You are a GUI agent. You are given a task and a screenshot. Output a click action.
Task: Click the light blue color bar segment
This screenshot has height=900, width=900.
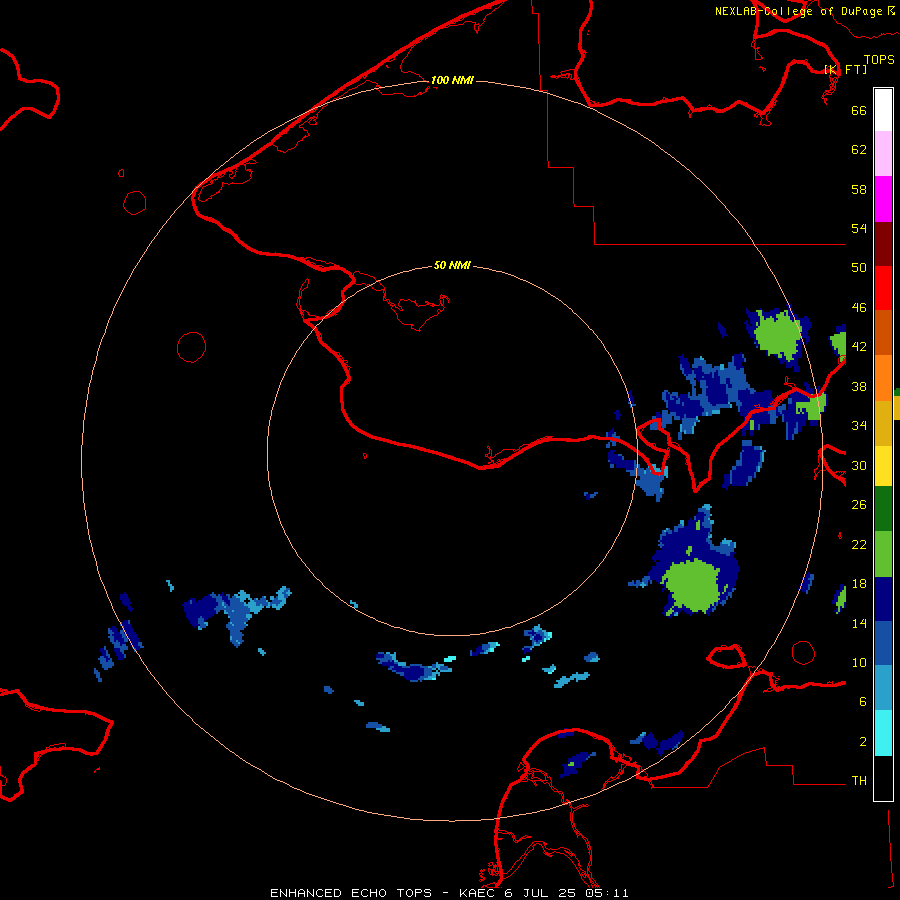(x=883, y=688)
